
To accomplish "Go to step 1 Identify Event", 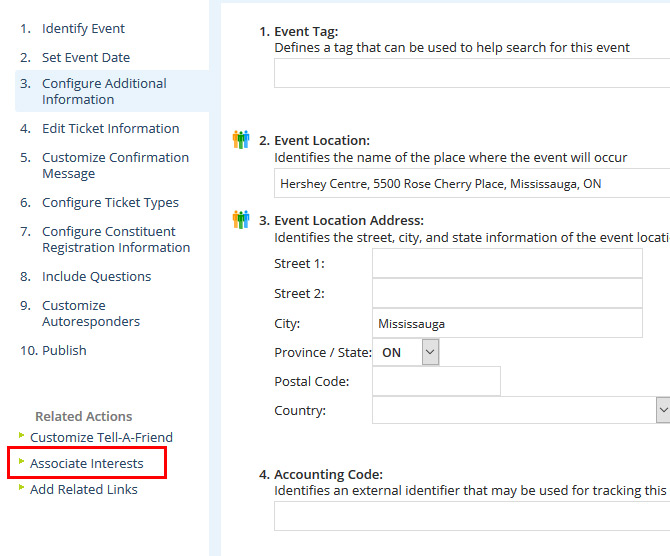I will (x=83, y=29).
